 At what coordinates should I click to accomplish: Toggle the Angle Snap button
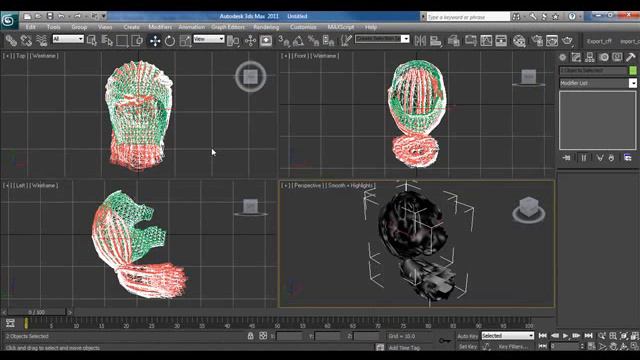coord(298,40)
